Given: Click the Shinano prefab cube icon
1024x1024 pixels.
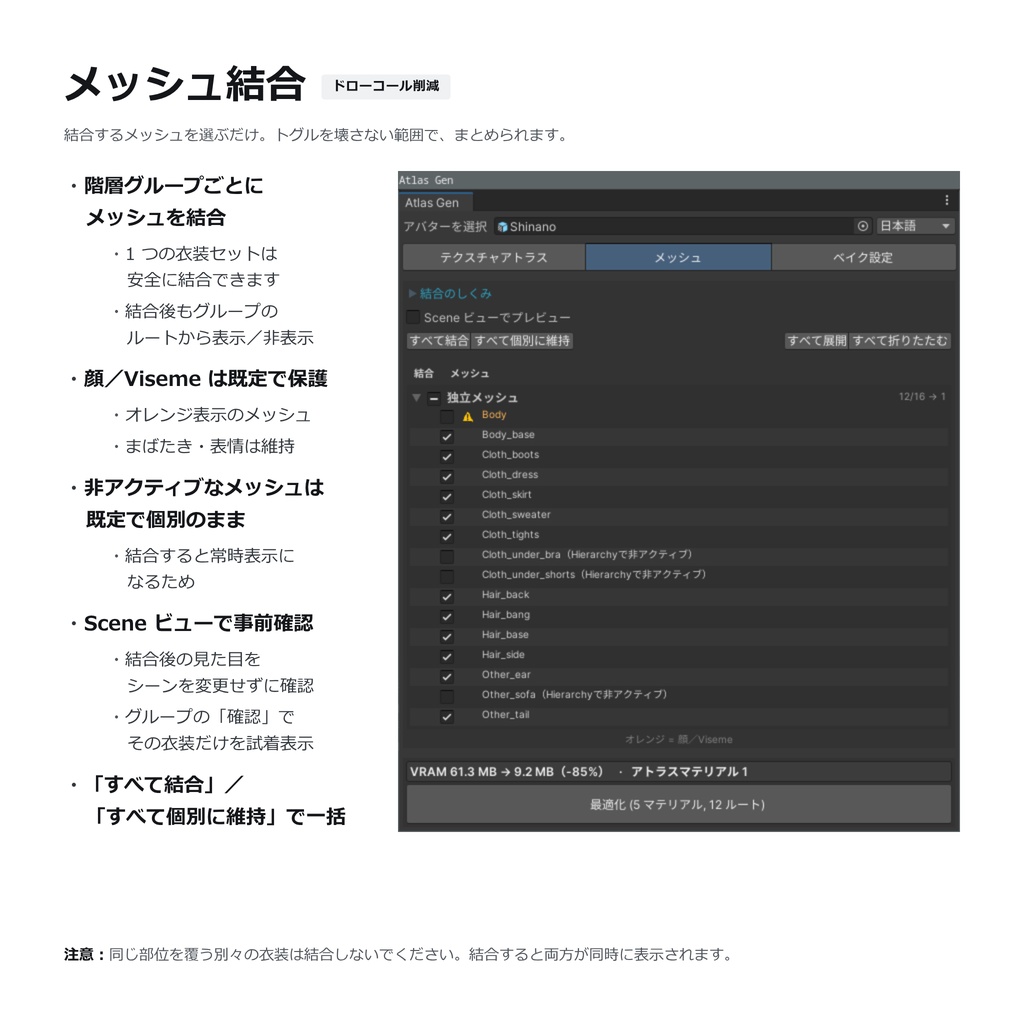Looking at the screenshot, I should point(502,227).
